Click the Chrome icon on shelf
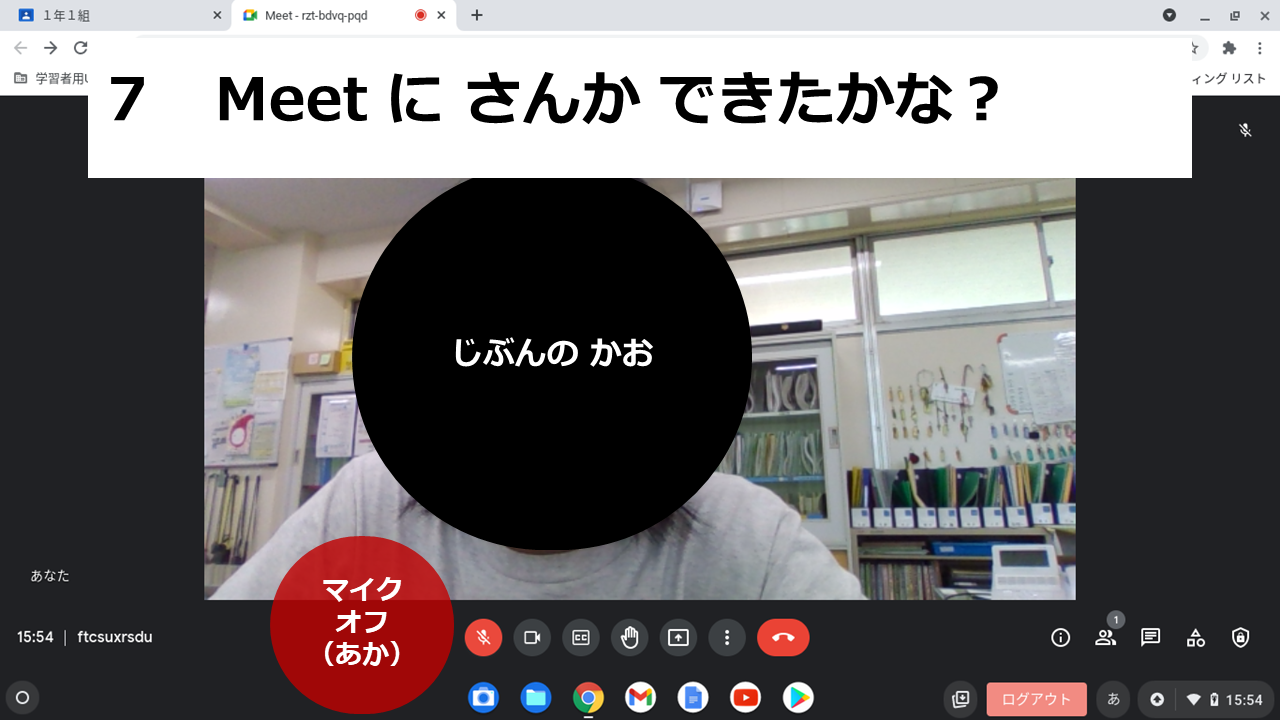Viewport: 1280px width, 720px height. click(x=588, y=697)
